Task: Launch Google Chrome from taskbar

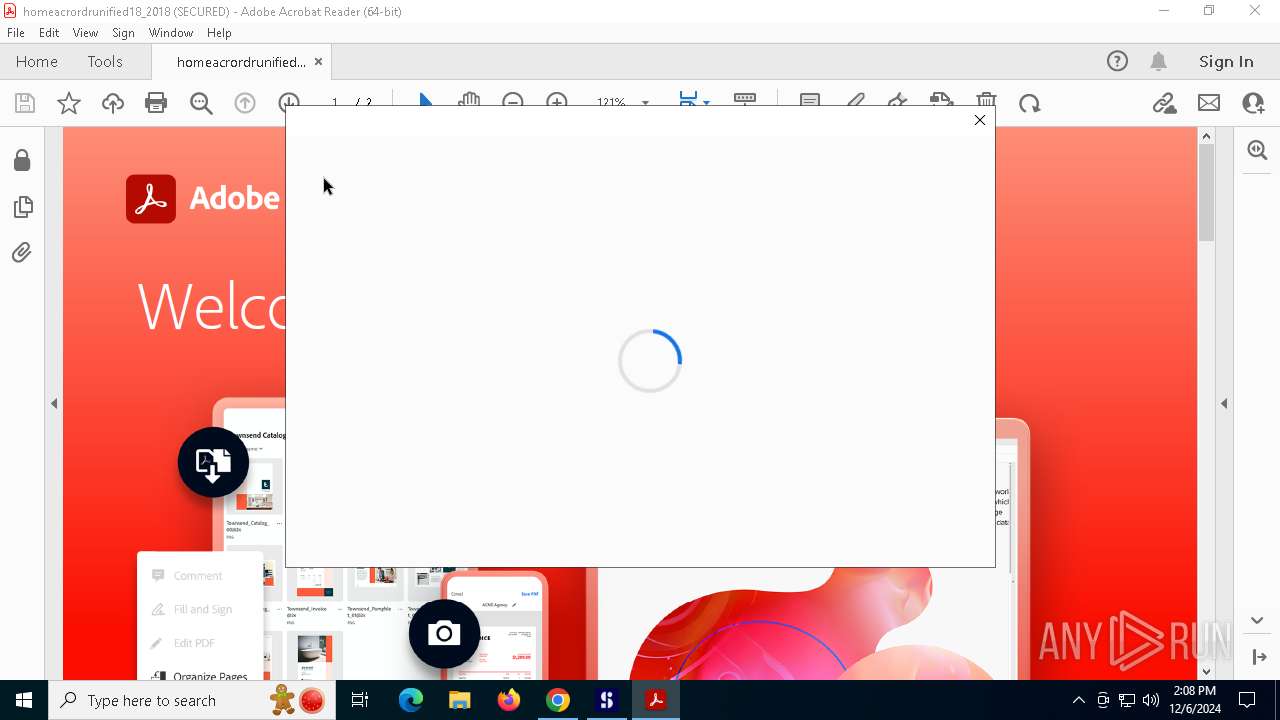Action: click(x=558, y=700)
